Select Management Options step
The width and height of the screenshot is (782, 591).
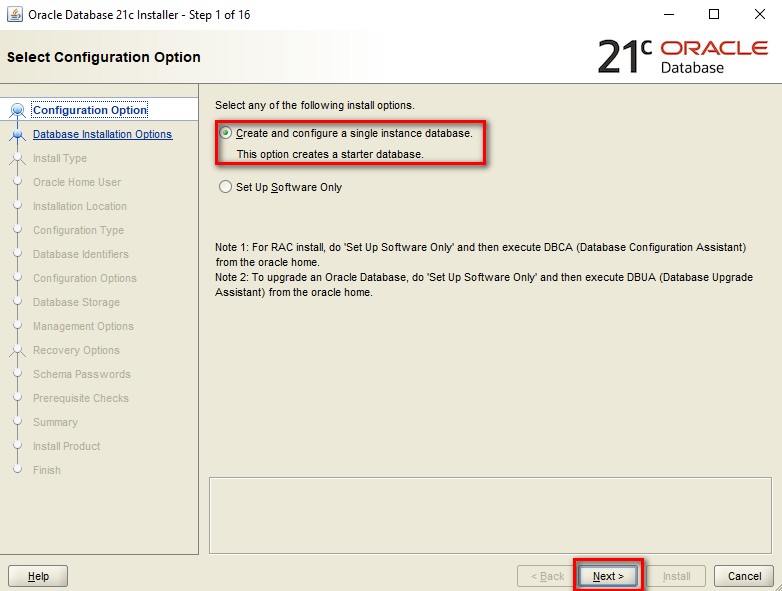[83, 326]
